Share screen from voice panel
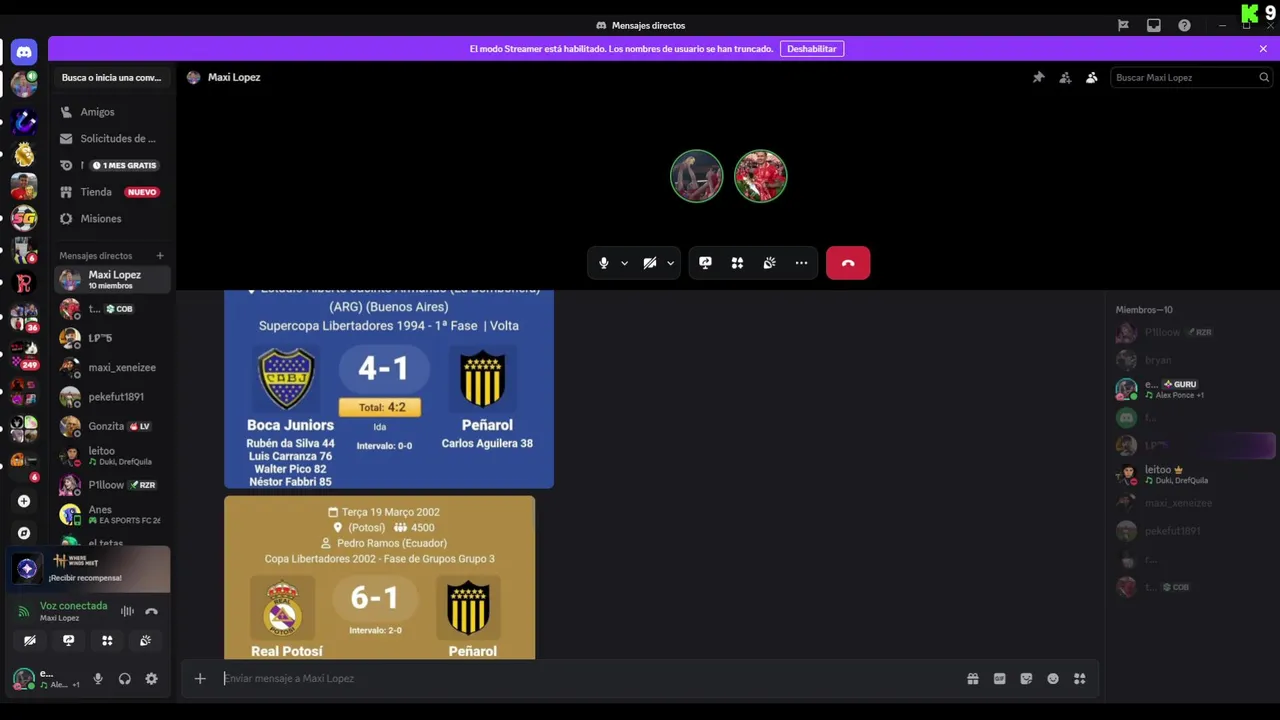1280x720 pixels. (69, 640)
